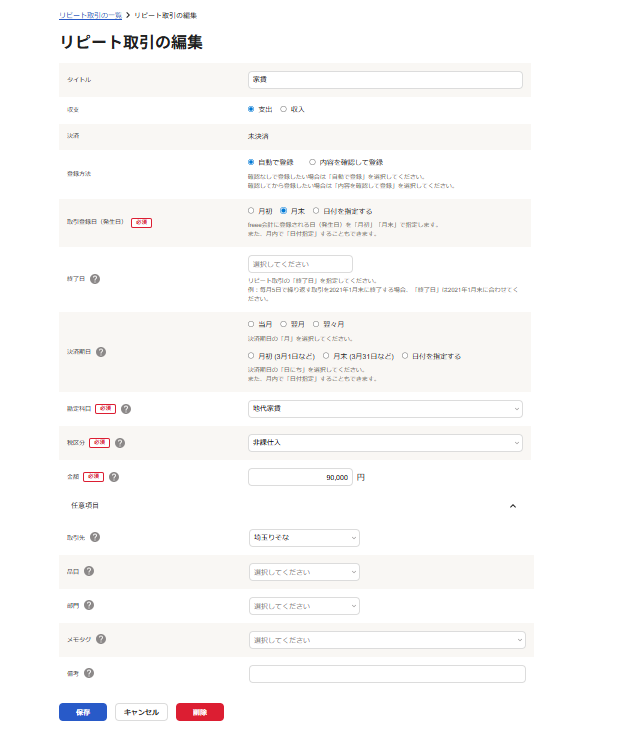Image resolution: width=618 pixels, height=742 pixels.
Task: Select 日付を指定する for registration date
Action: point(316,211)
